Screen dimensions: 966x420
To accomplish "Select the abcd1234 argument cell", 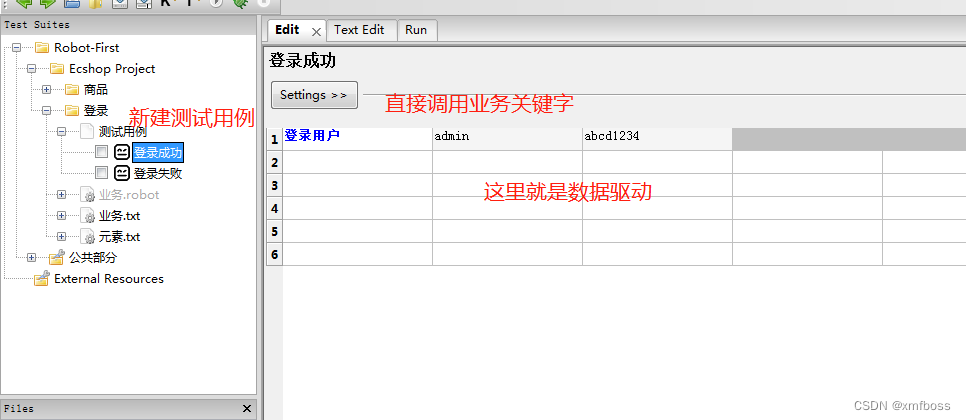I will tap(657, 139).
